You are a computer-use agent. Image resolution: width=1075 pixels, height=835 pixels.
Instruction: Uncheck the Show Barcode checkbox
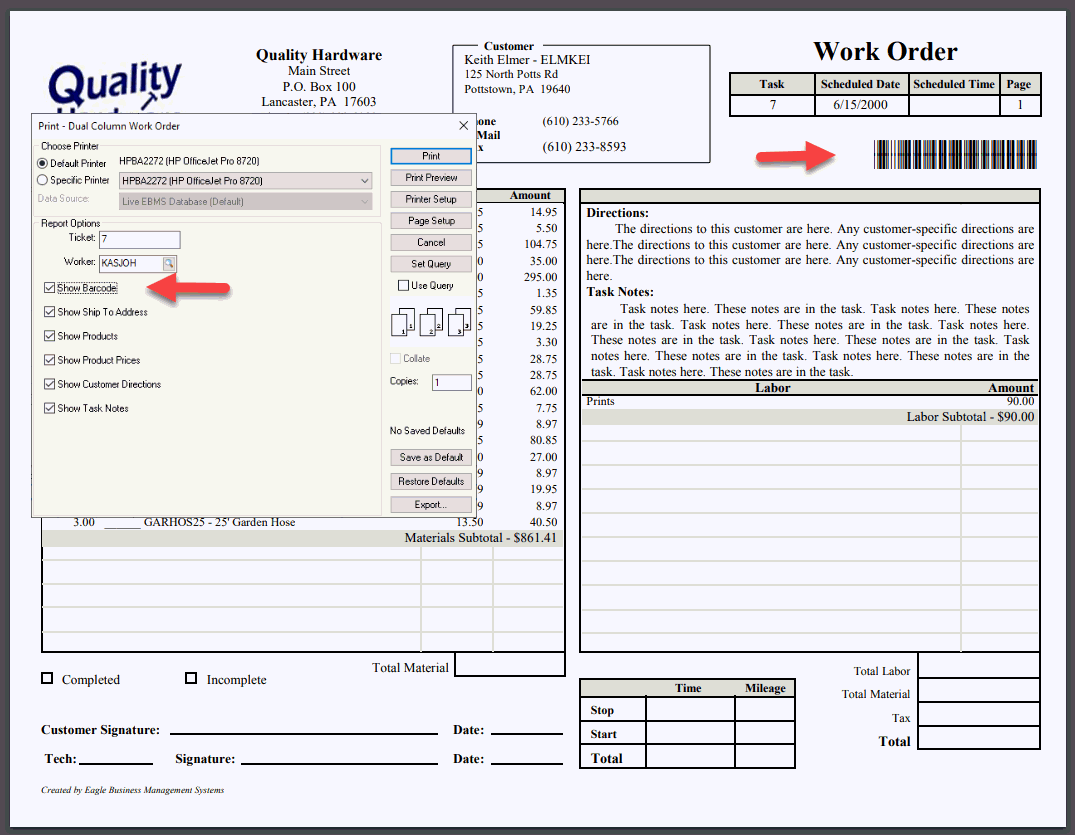tap(49, 288)
